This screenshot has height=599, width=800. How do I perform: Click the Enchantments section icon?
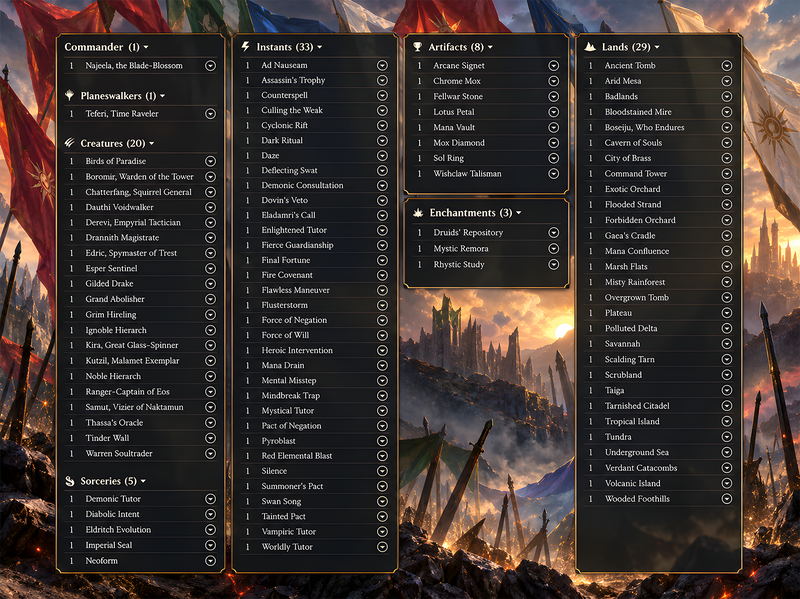pyautogui.click(x=418, y=213)
